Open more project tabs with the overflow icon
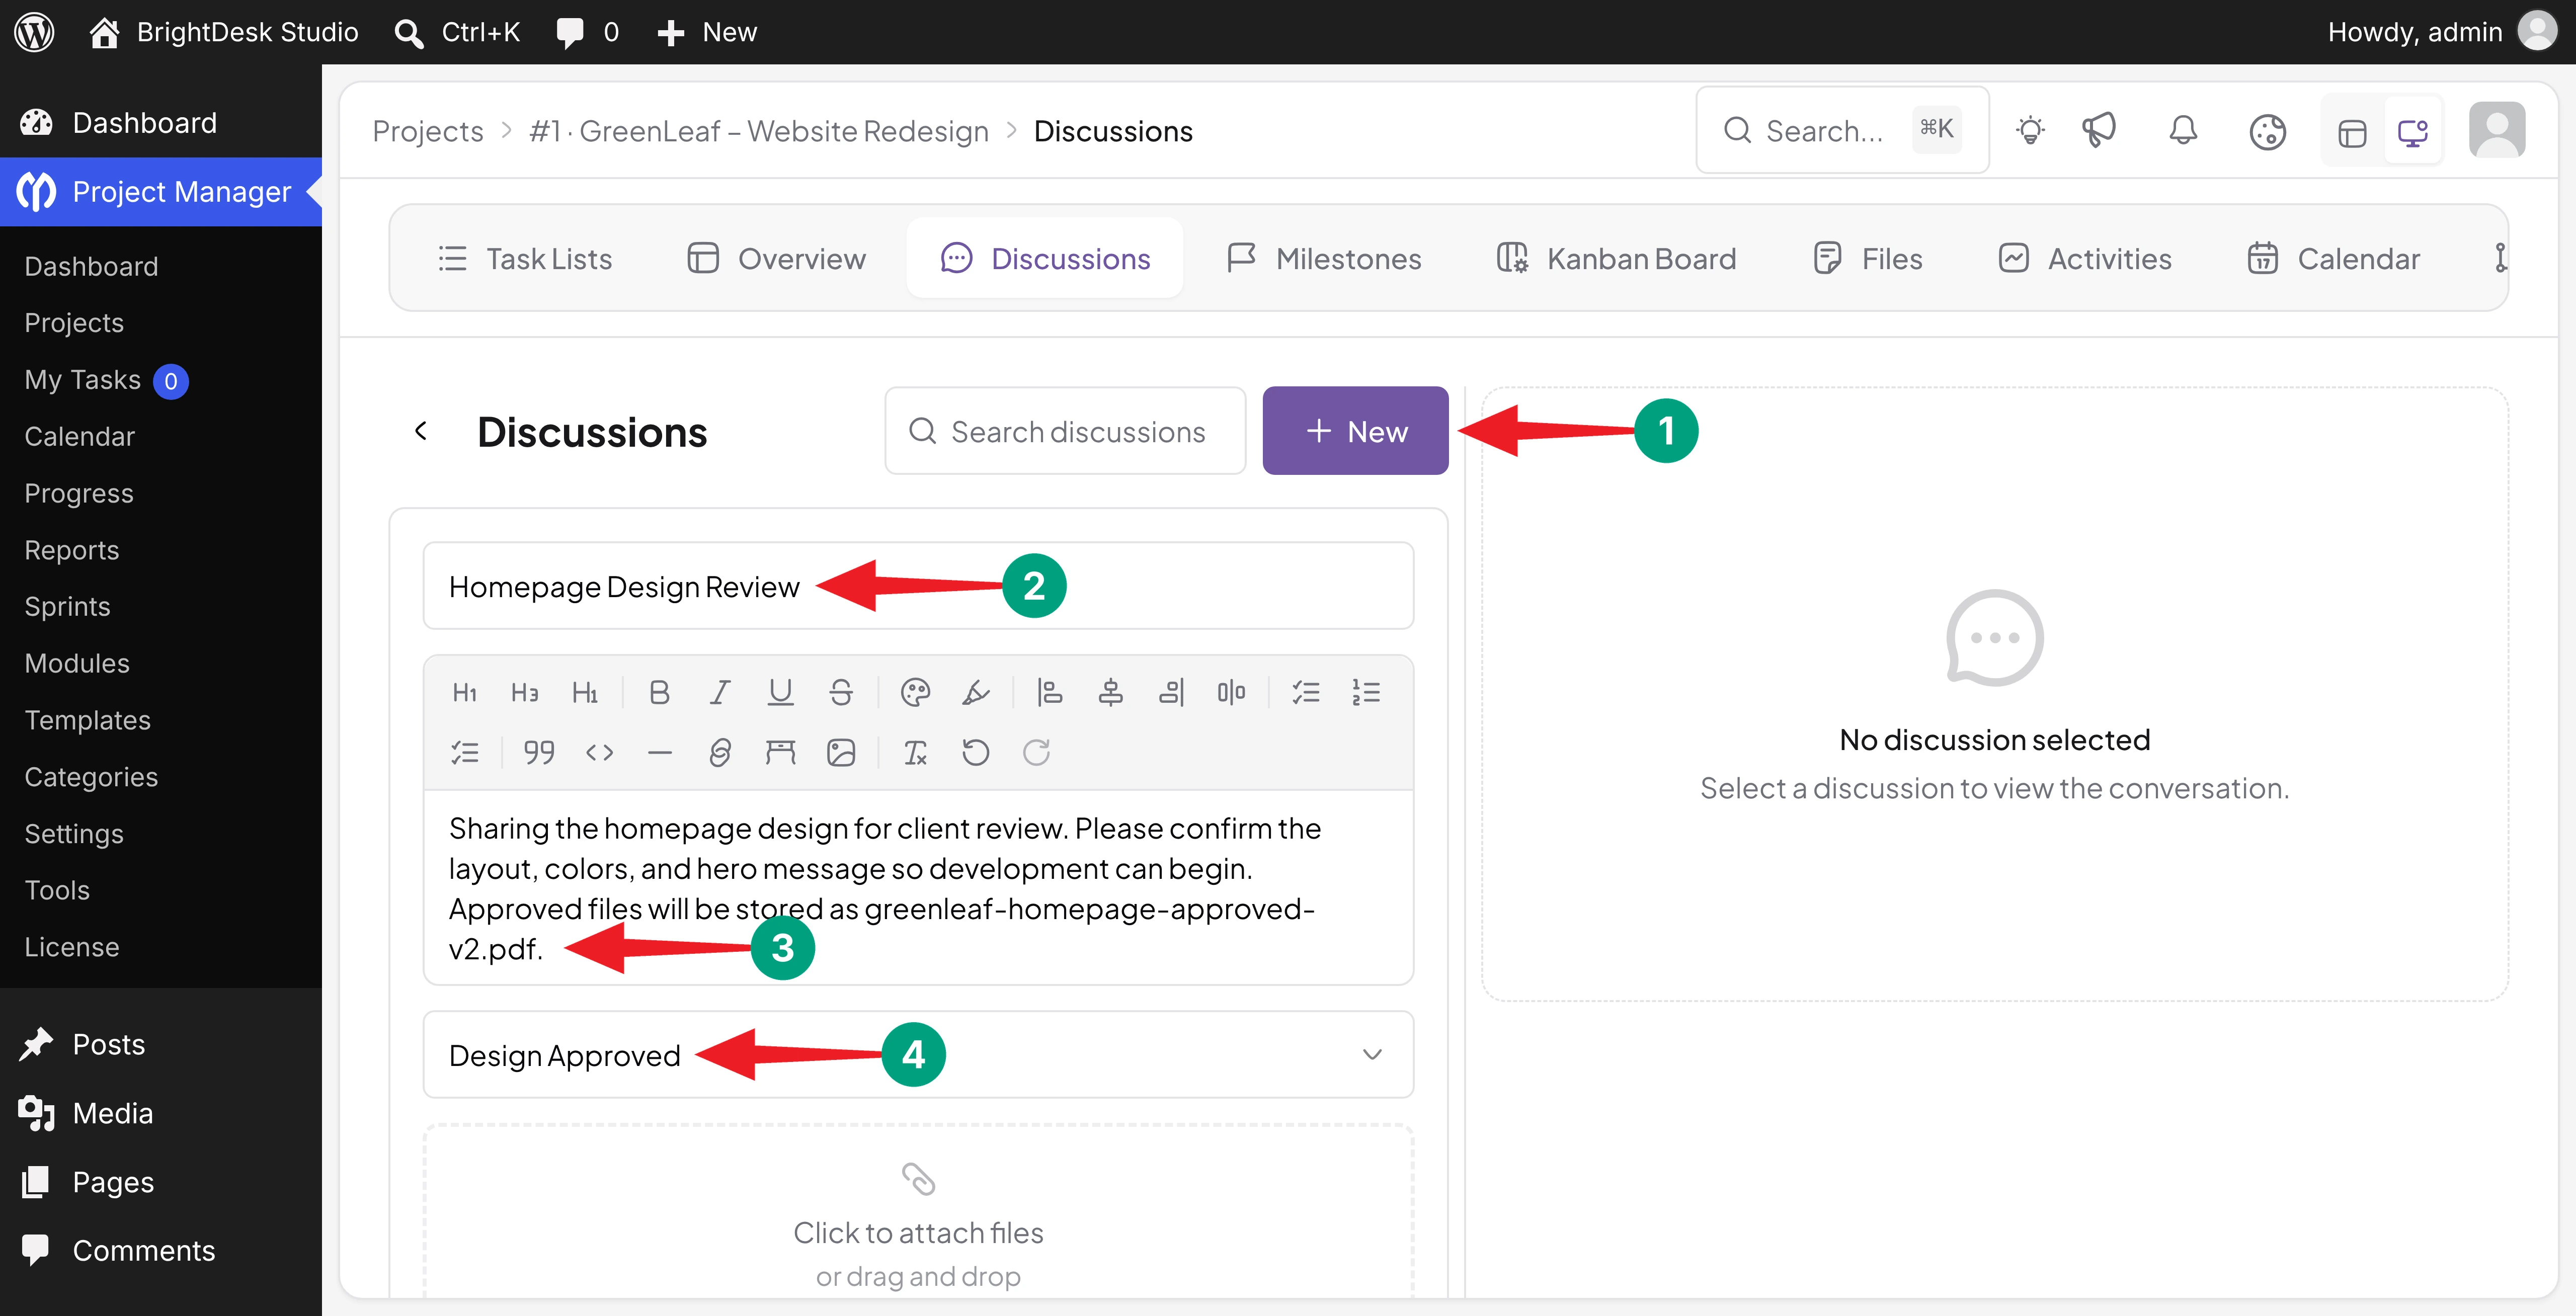 click(x=2500, y=258)
